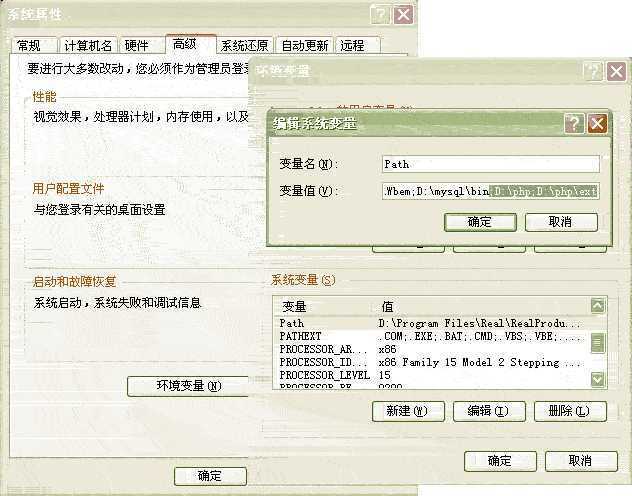
Task: Click 新建 under the system variables list
Action: coord(408,411)
